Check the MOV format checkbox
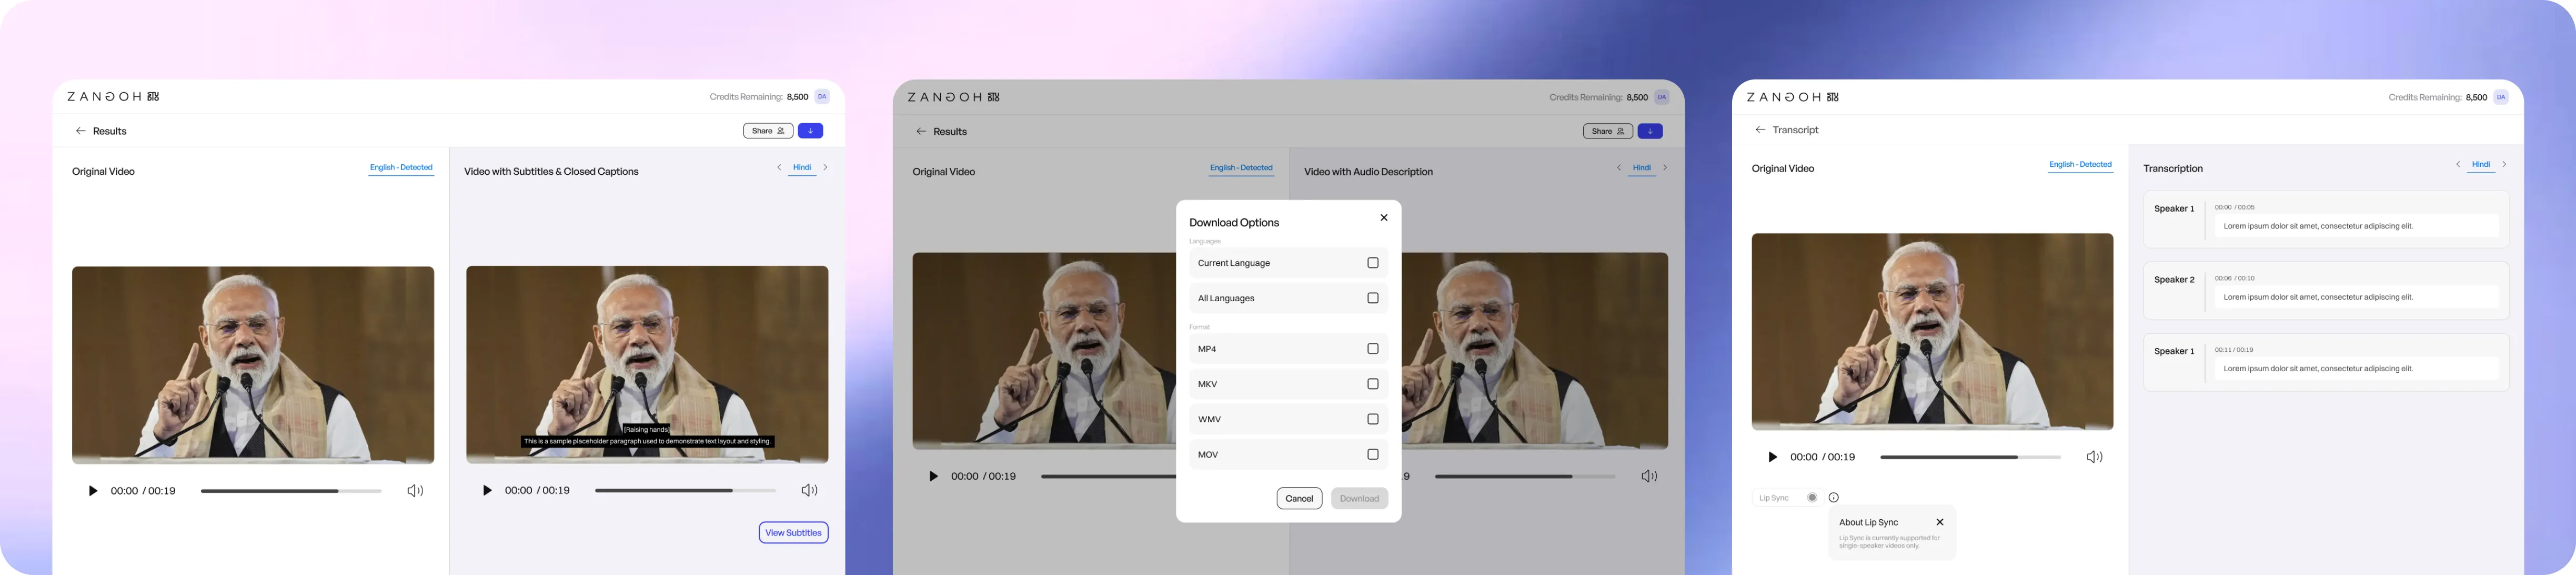Image resolution: width=2576 pixels, height=575 pixels. click(x=1373, y=454)
